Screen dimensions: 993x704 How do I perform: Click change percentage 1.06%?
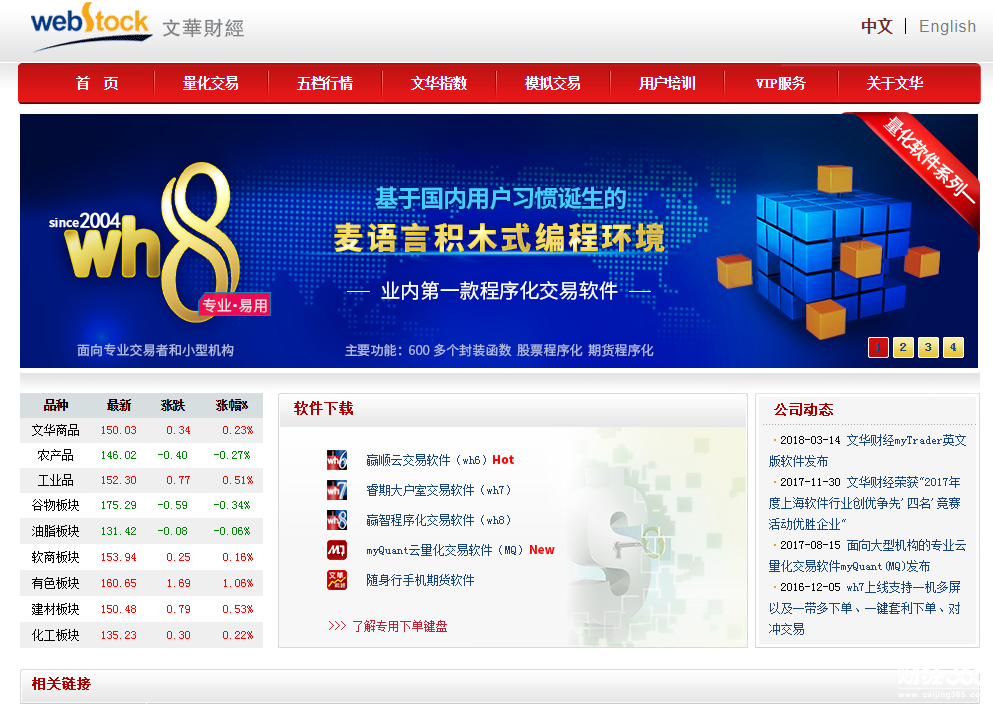pyautogui.click(x=237, y=583)
